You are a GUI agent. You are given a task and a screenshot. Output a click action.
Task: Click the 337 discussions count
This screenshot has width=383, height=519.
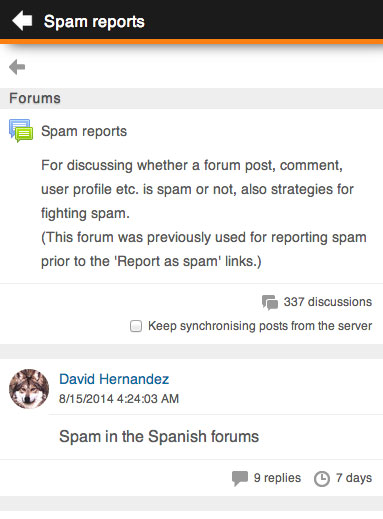tap(328, 302)
